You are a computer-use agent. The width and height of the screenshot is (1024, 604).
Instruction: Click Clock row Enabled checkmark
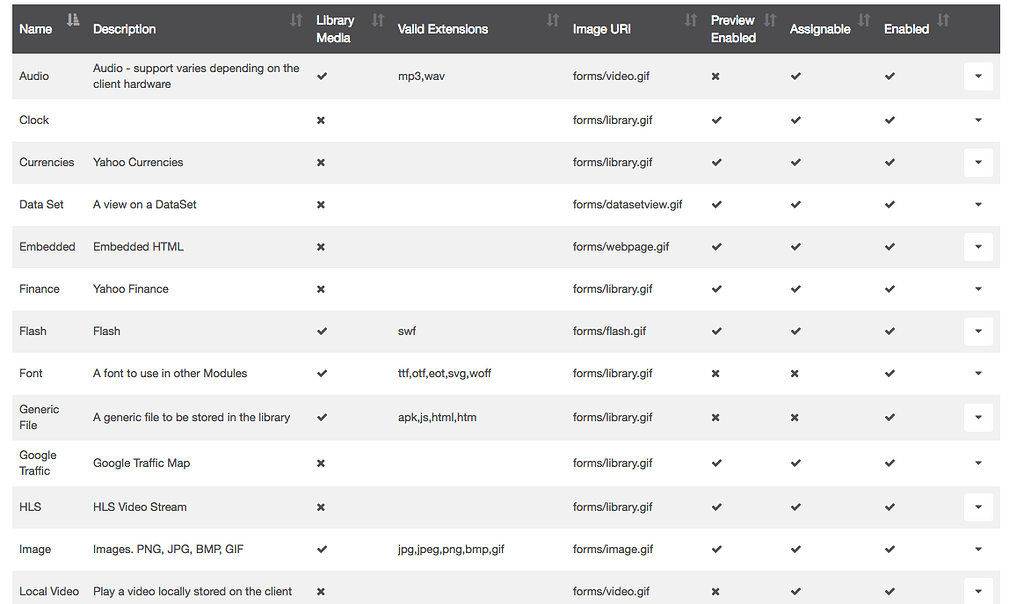tap(889, 120)
